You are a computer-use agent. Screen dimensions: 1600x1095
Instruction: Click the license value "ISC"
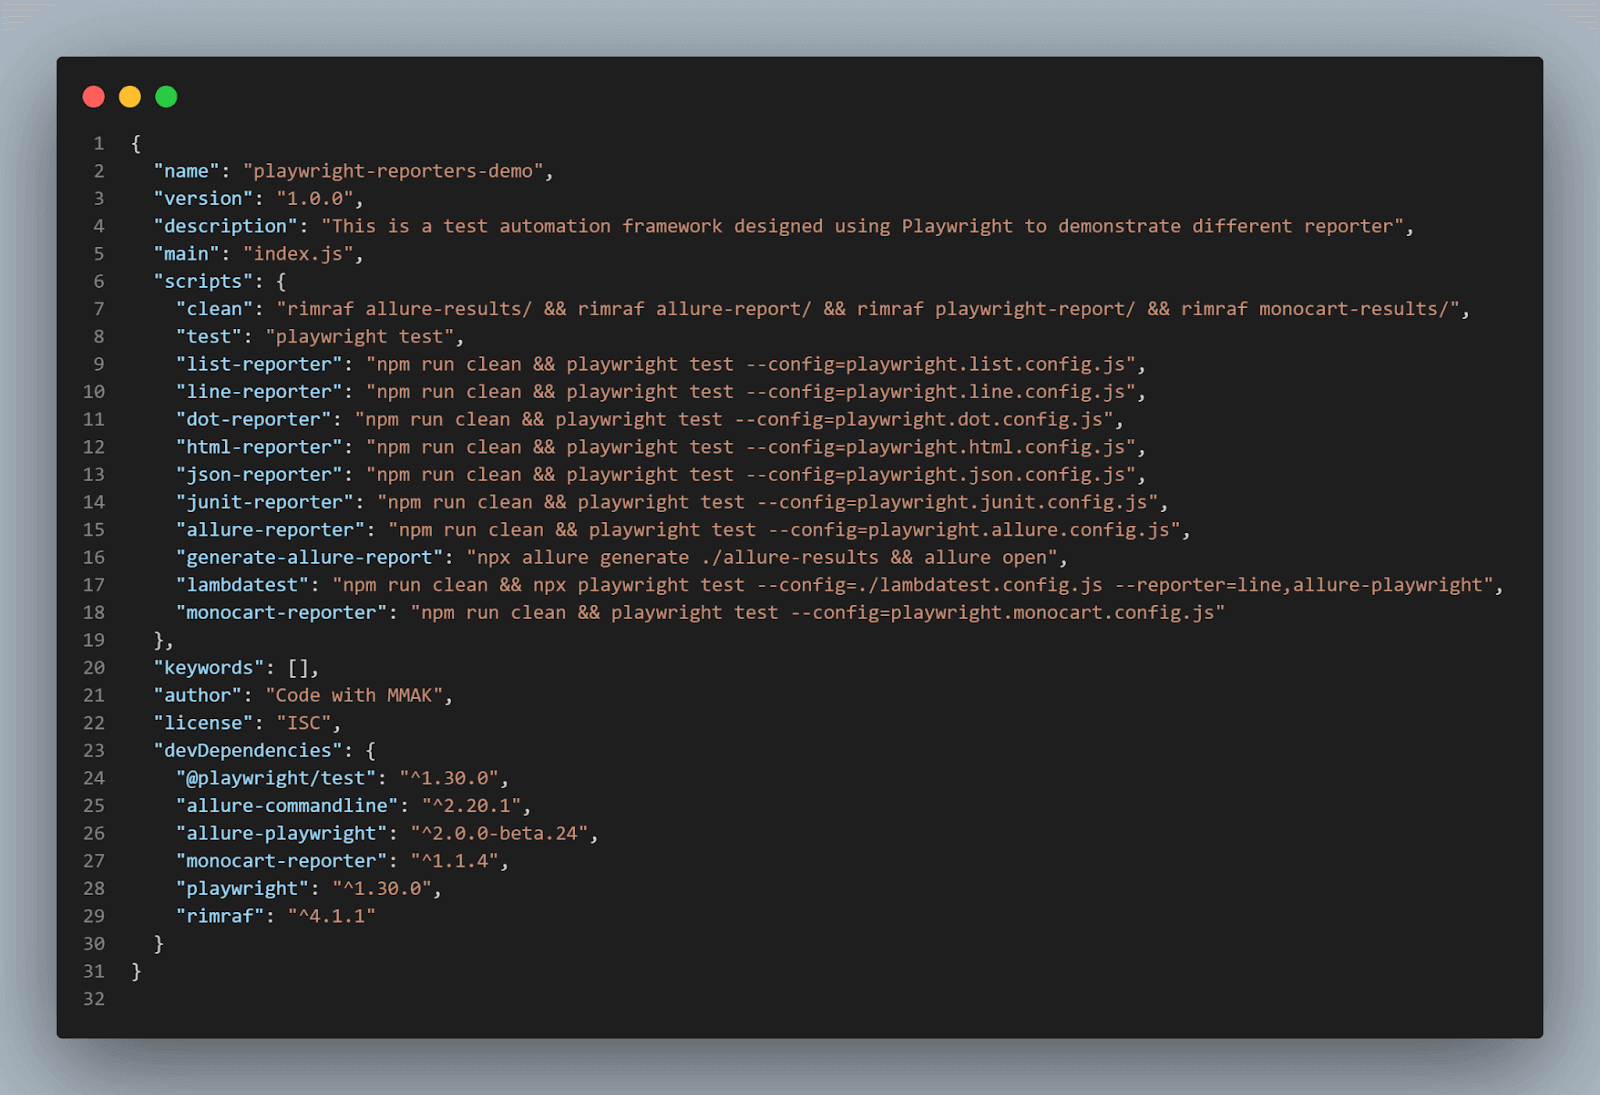pyautogui.click(x=303, y=722)
